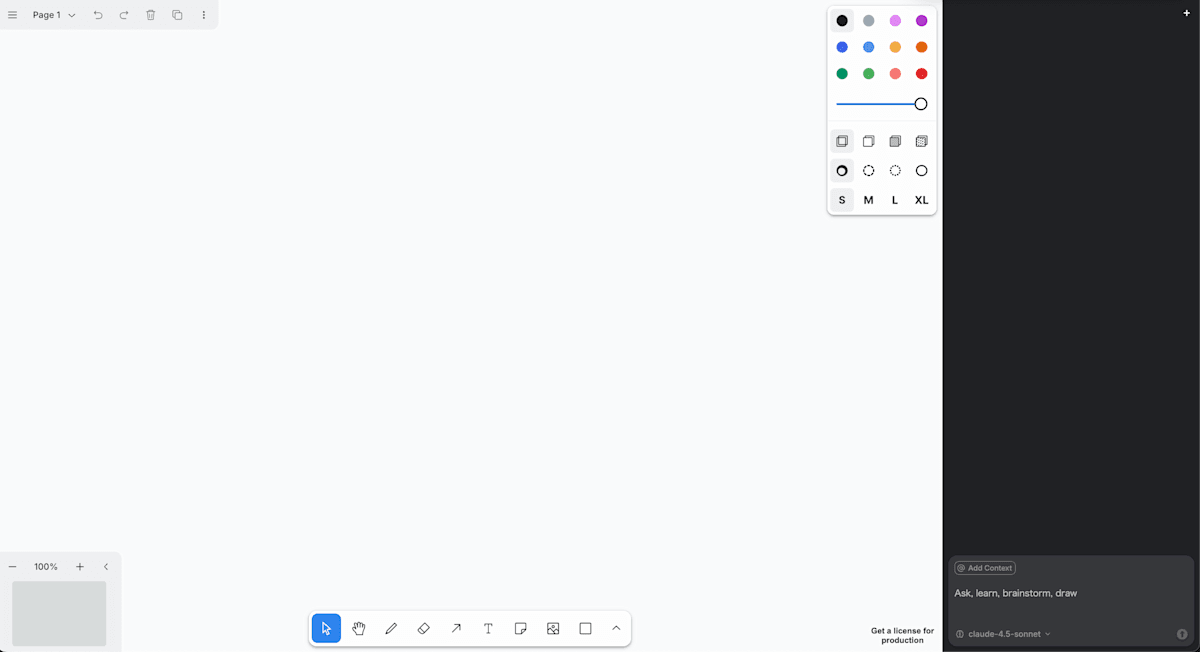Pick the light violet color swatch
Image resolution: width=1200 pixels, height=652 pixels.
pyautogui.click(x=895, y=21)
